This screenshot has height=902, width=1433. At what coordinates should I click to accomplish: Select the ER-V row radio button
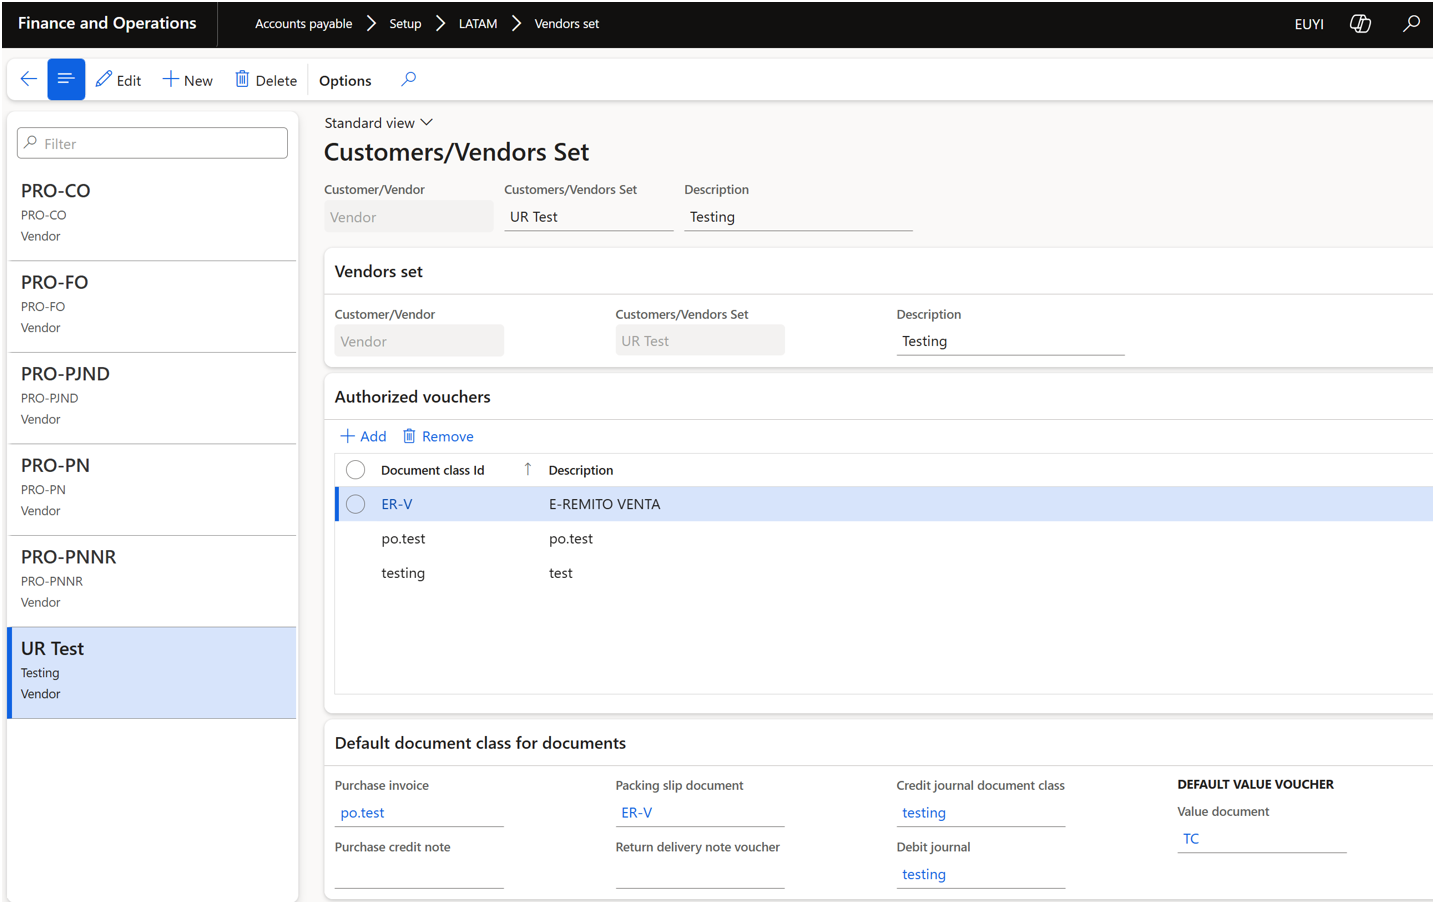[356, 504]
